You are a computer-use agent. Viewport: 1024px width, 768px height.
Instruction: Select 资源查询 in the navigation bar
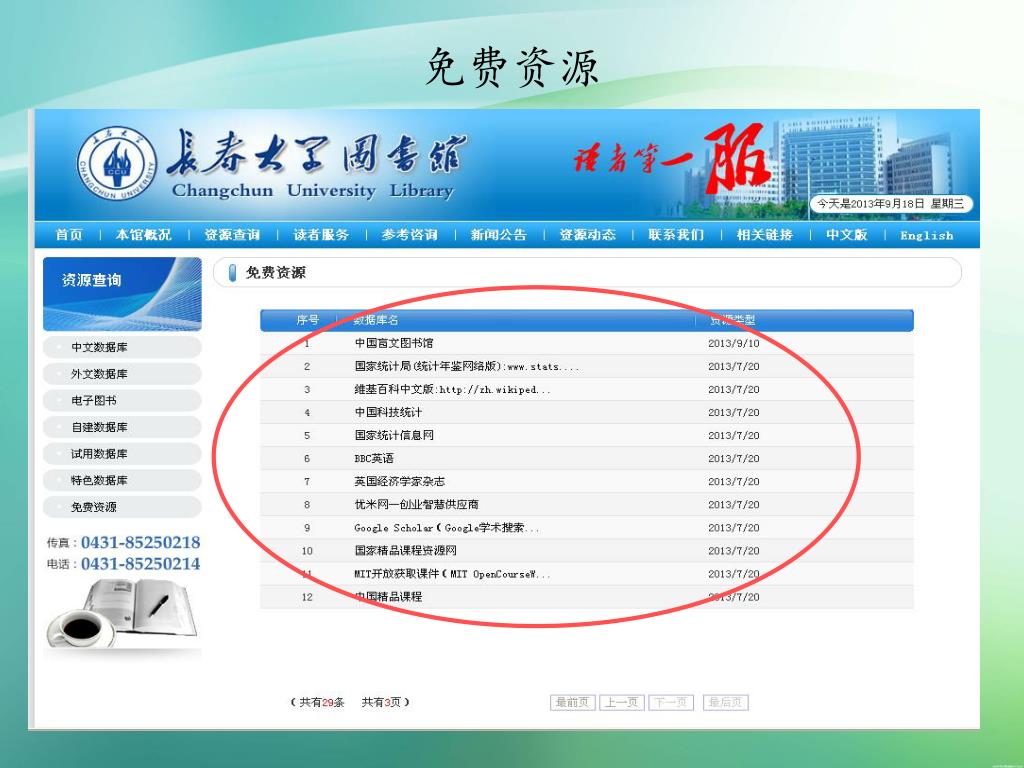(232, 235)
